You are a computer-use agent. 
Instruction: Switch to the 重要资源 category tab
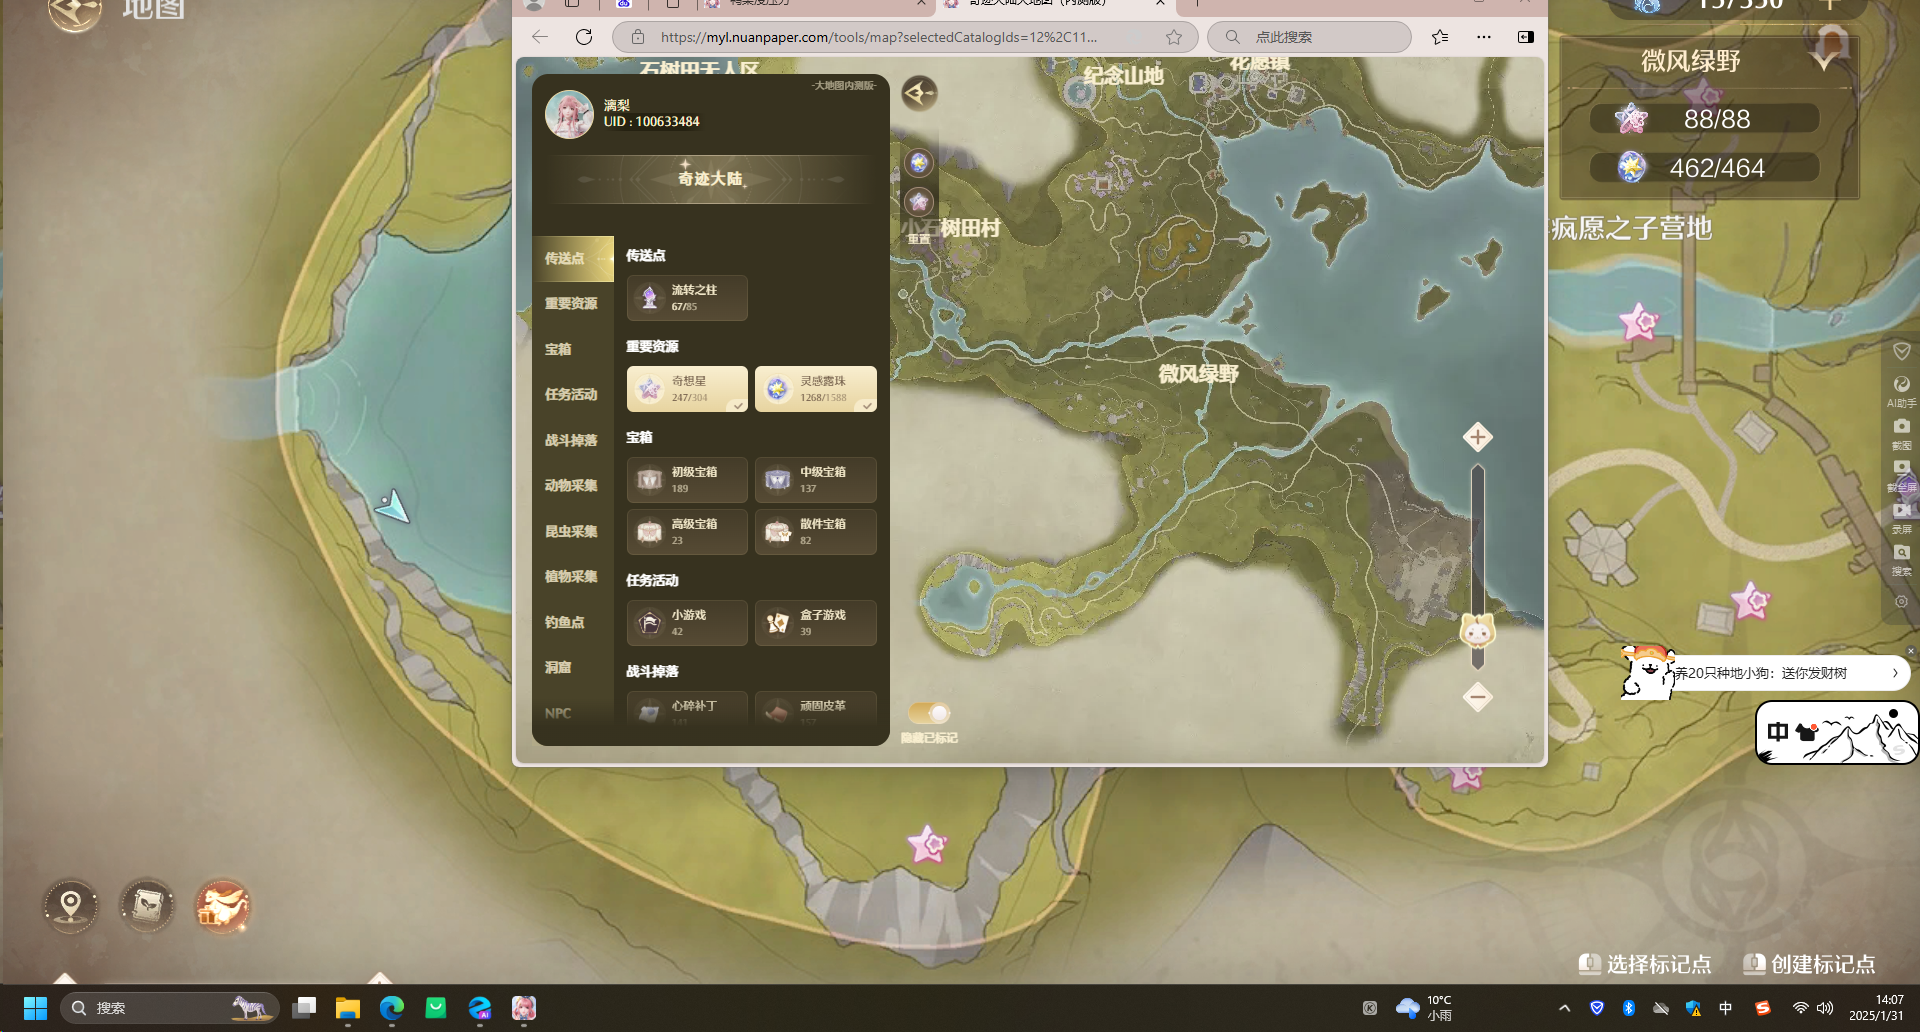pos(573,304)
